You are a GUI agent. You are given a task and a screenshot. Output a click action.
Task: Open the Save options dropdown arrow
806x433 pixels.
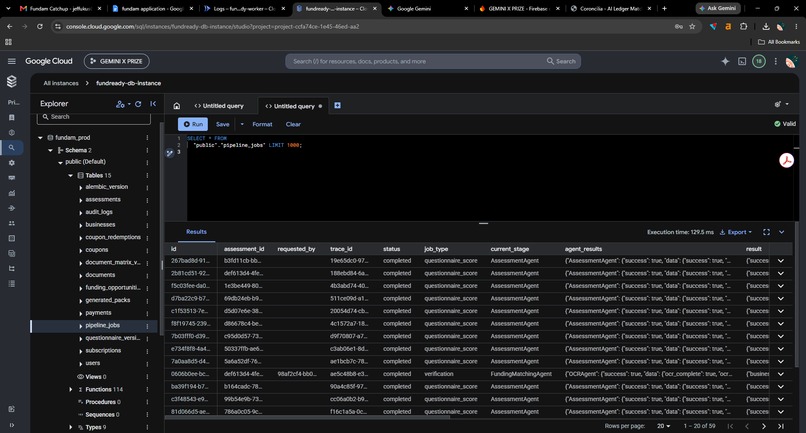point(242,124)
